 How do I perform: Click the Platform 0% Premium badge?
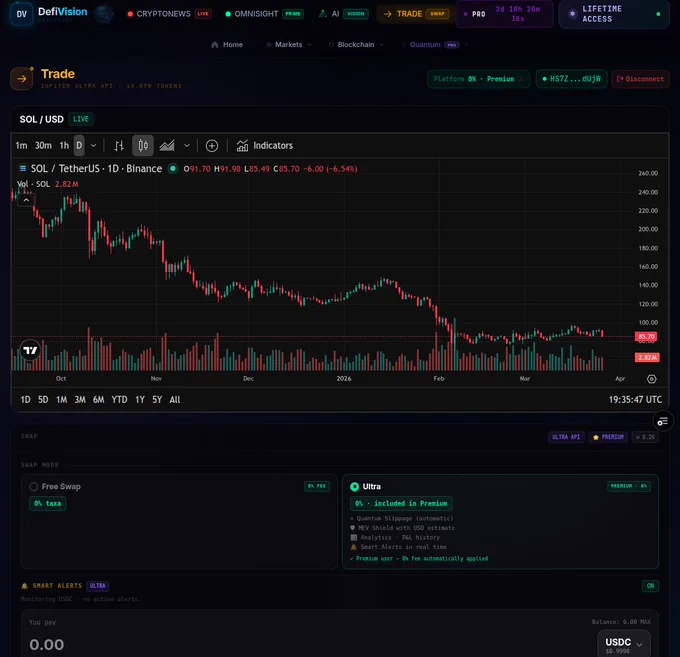click(x=478, y=79)
